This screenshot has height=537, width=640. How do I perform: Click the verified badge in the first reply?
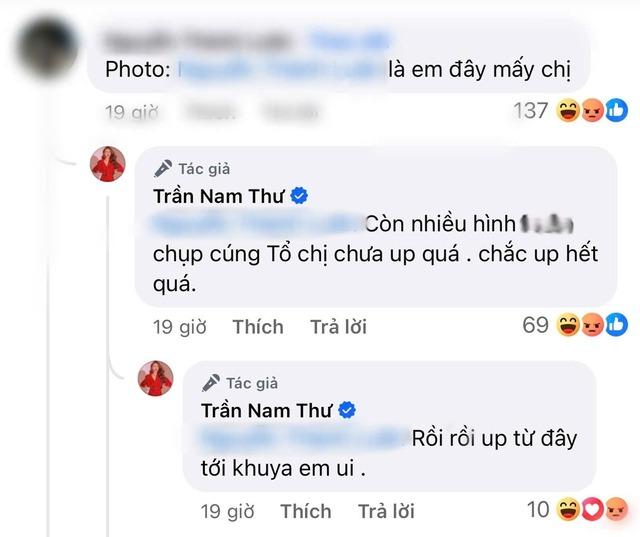pyautogui.click(x=299, y=196)
